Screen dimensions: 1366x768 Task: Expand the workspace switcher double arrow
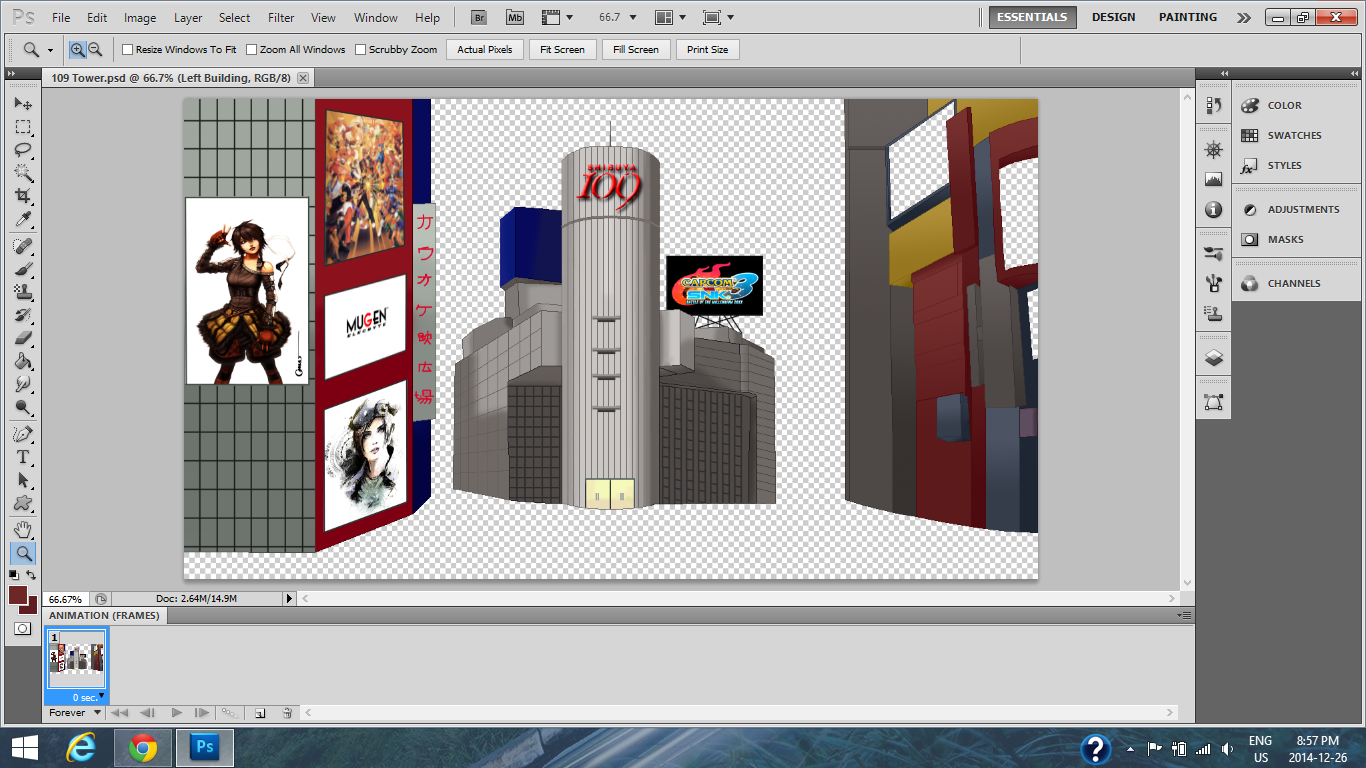pyautogui.click(x=1243, y=18)
